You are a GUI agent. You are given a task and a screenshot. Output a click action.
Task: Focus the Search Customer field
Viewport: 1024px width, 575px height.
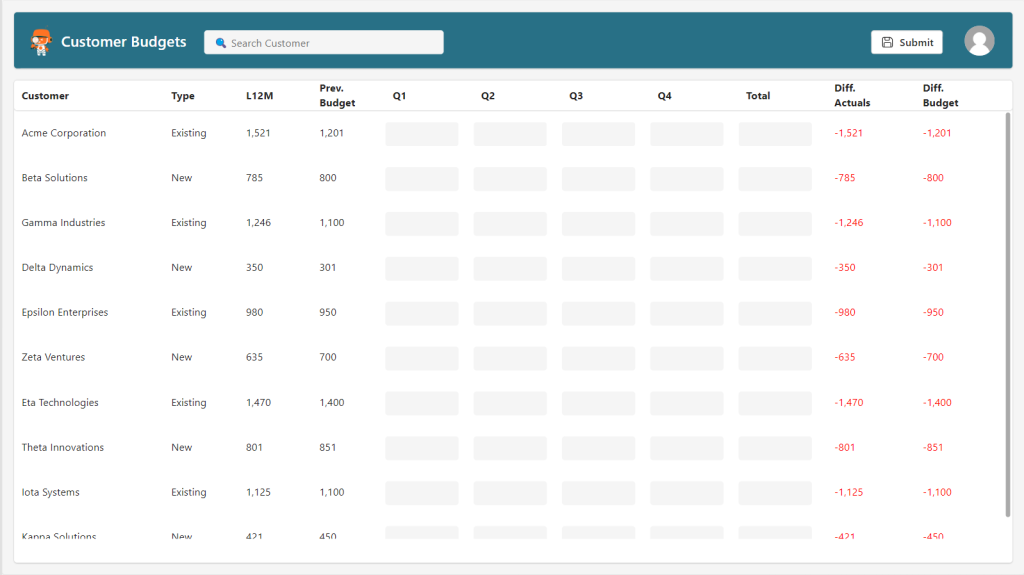coord(330,43)
